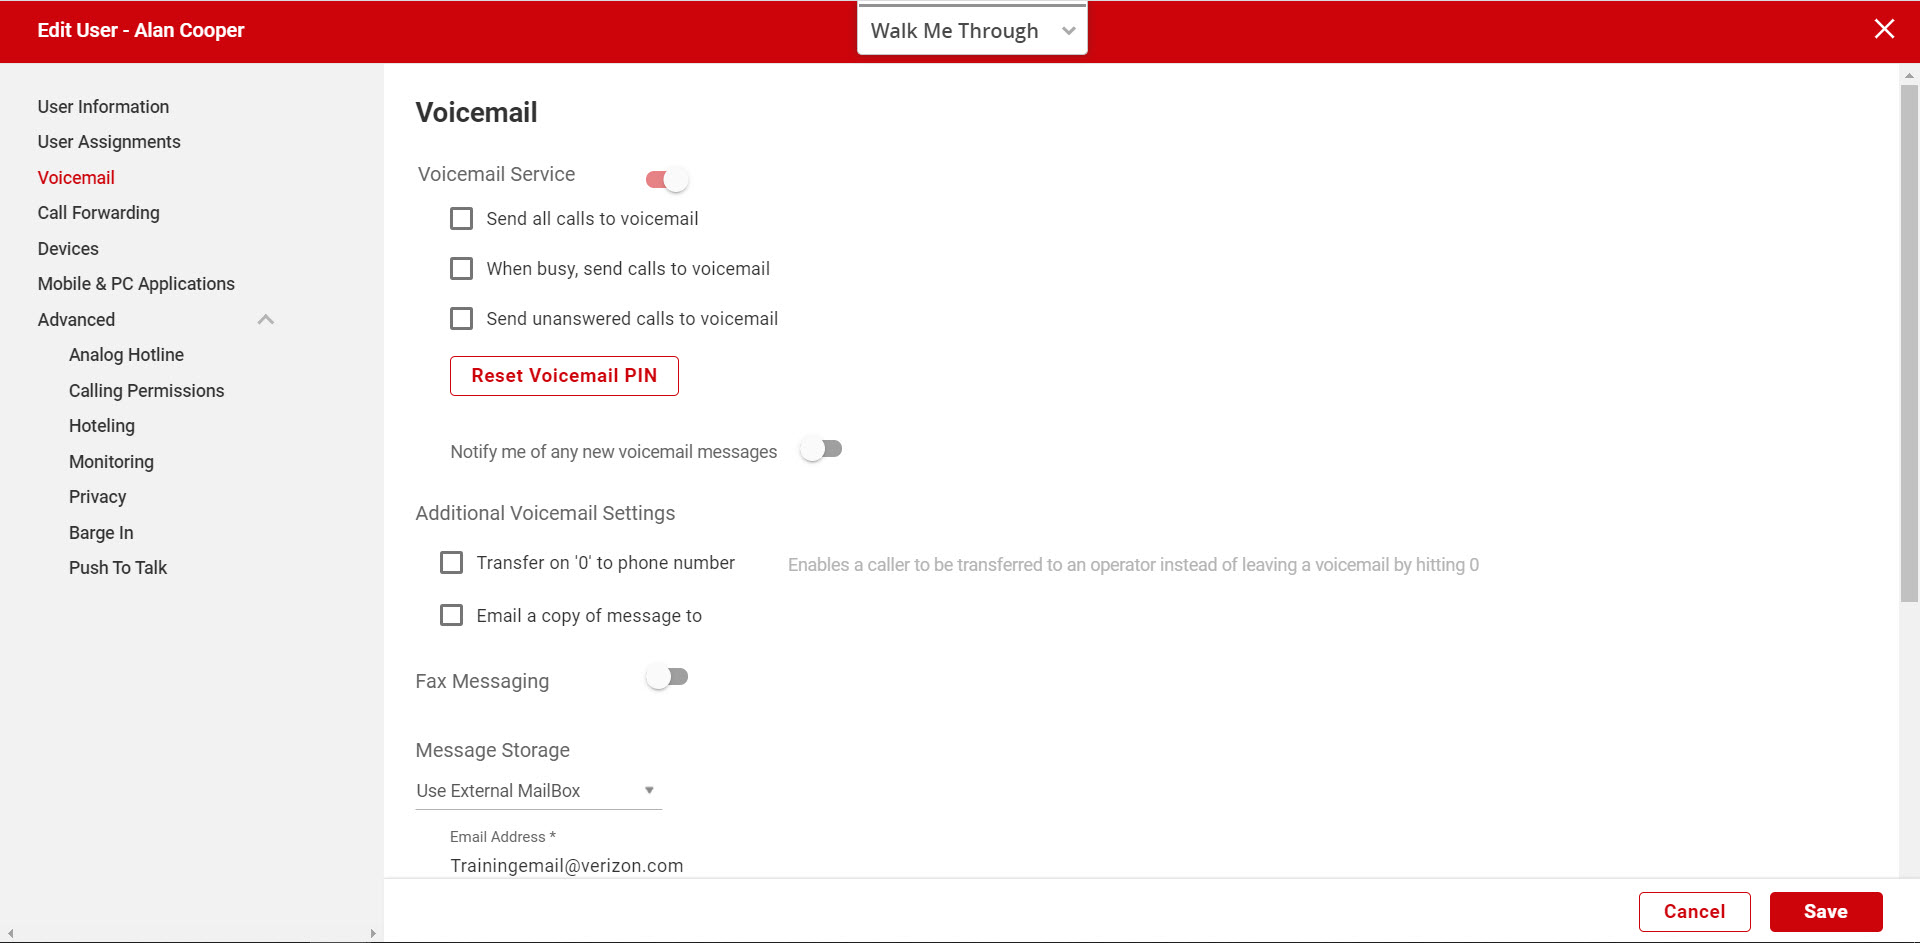Open Hoteling settings
Image resolution: width=1920 pixels, height=943 pixels.
click(x=102, y=426)
